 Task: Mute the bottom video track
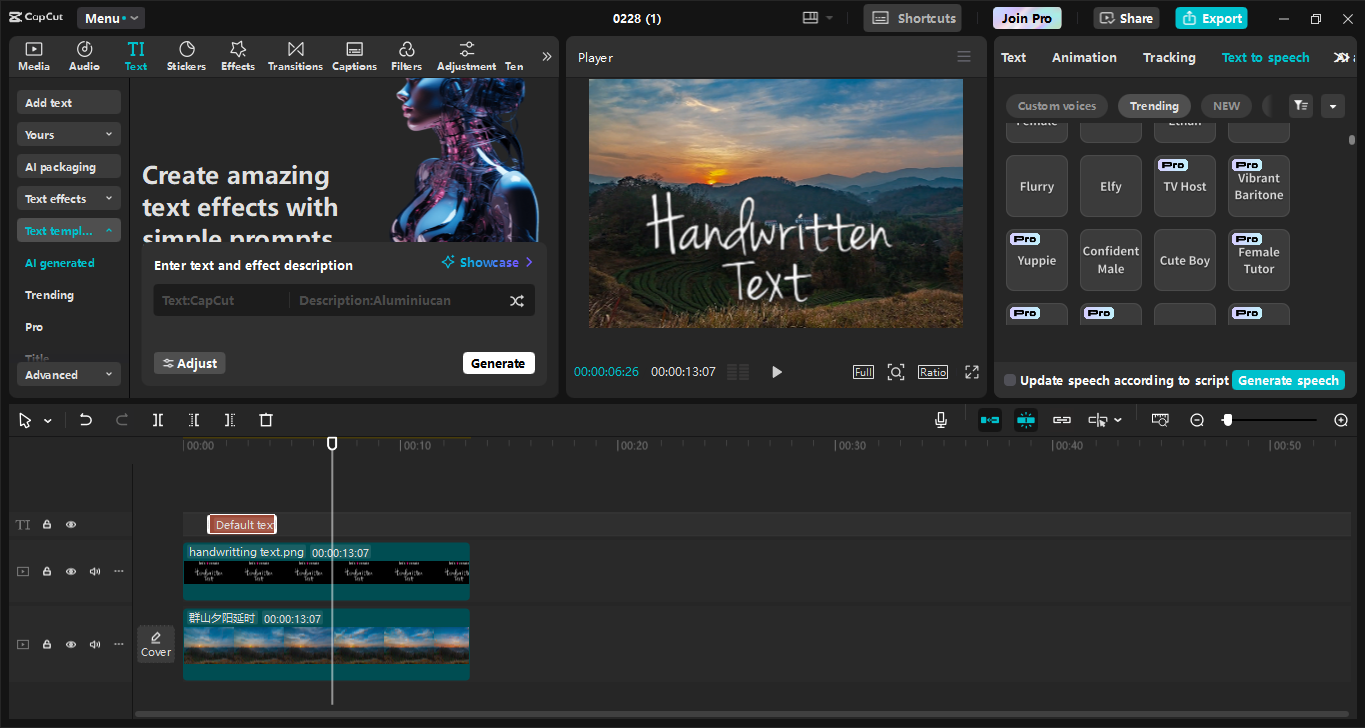pos(94,644)
